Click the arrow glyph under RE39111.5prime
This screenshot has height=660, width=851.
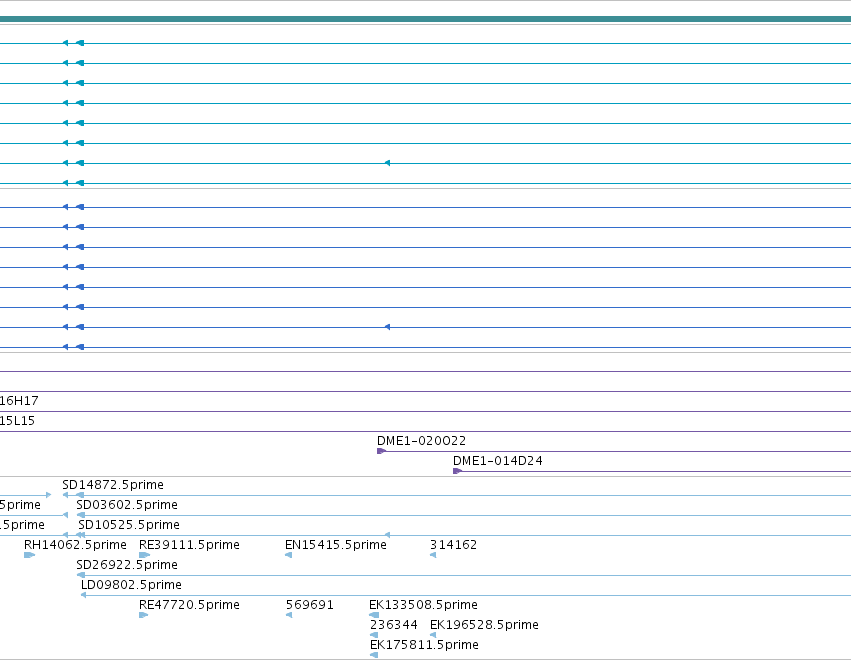tap(144, 555)
